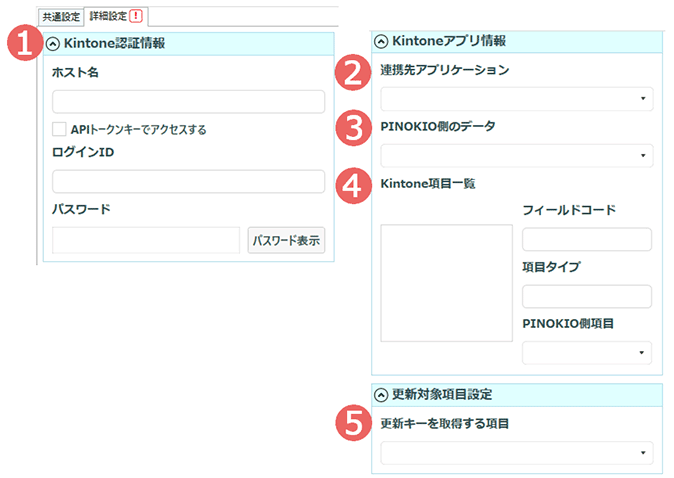Click the red warning icon on 詳細設定 tab
The height and width of the screenshot is (478, 674).
136,16
